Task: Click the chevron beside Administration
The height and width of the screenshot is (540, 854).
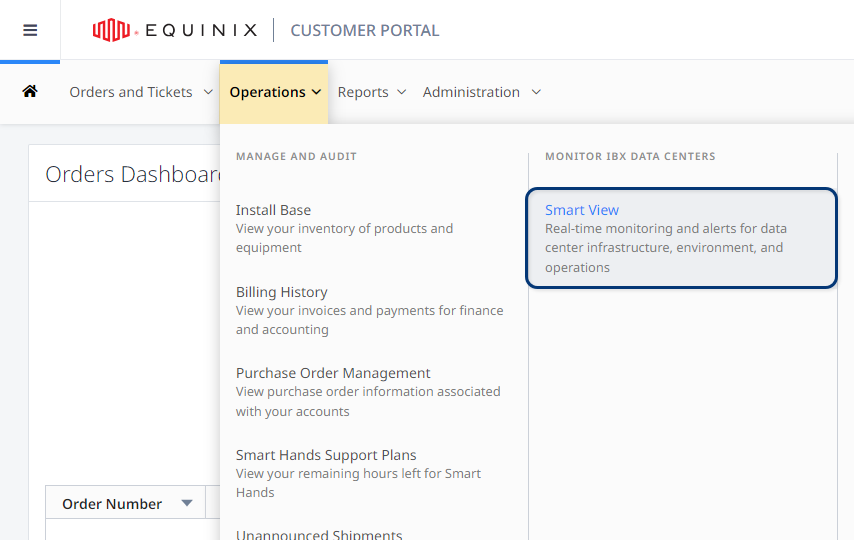Action: click(x=536, y=92)
